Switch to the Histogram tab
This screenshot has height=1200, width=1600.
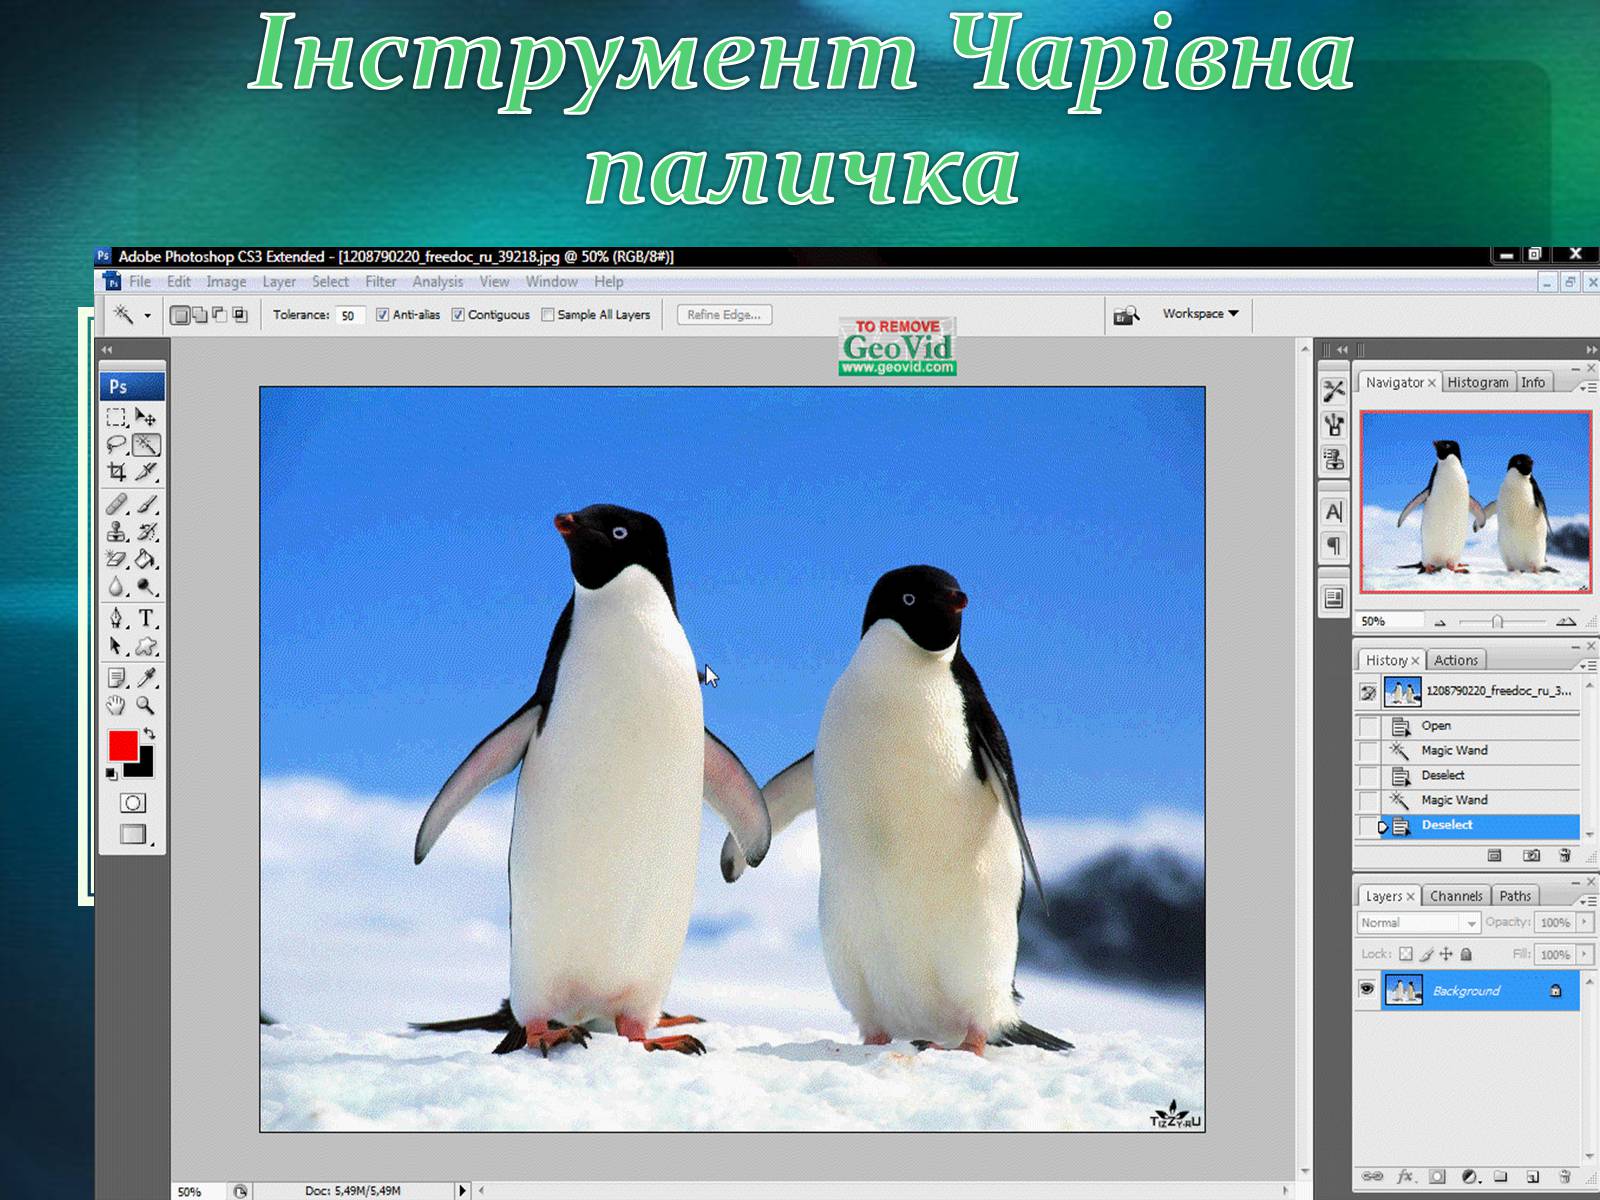[1478, 382]
